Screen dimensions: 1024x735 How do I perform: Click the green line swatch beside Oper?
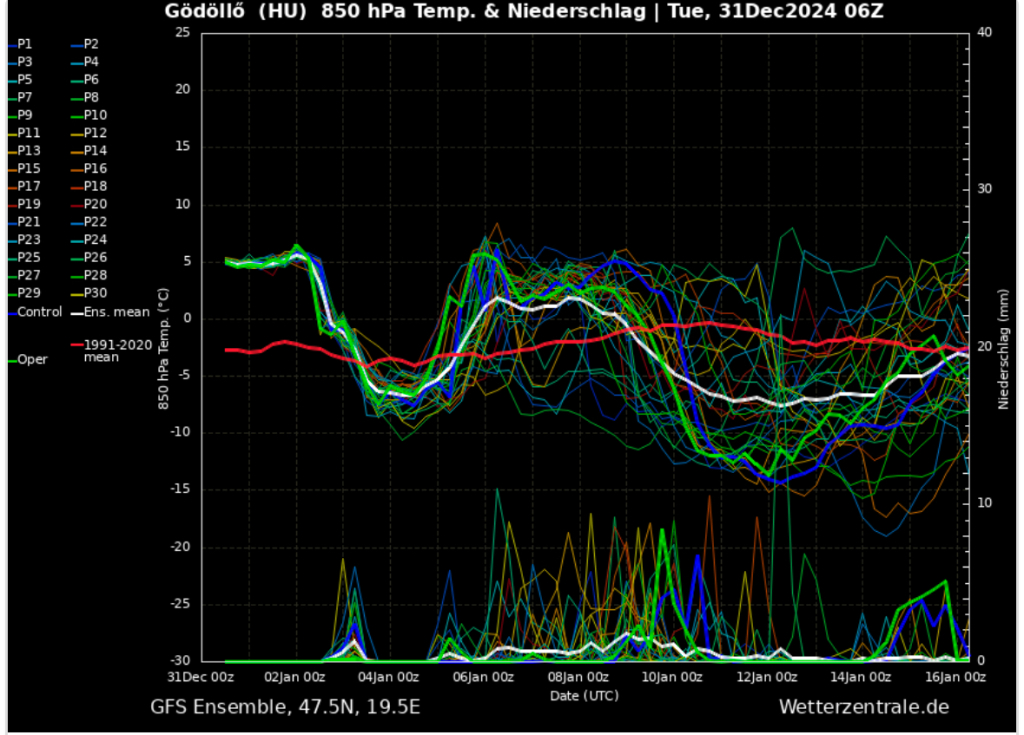point(11,360)
